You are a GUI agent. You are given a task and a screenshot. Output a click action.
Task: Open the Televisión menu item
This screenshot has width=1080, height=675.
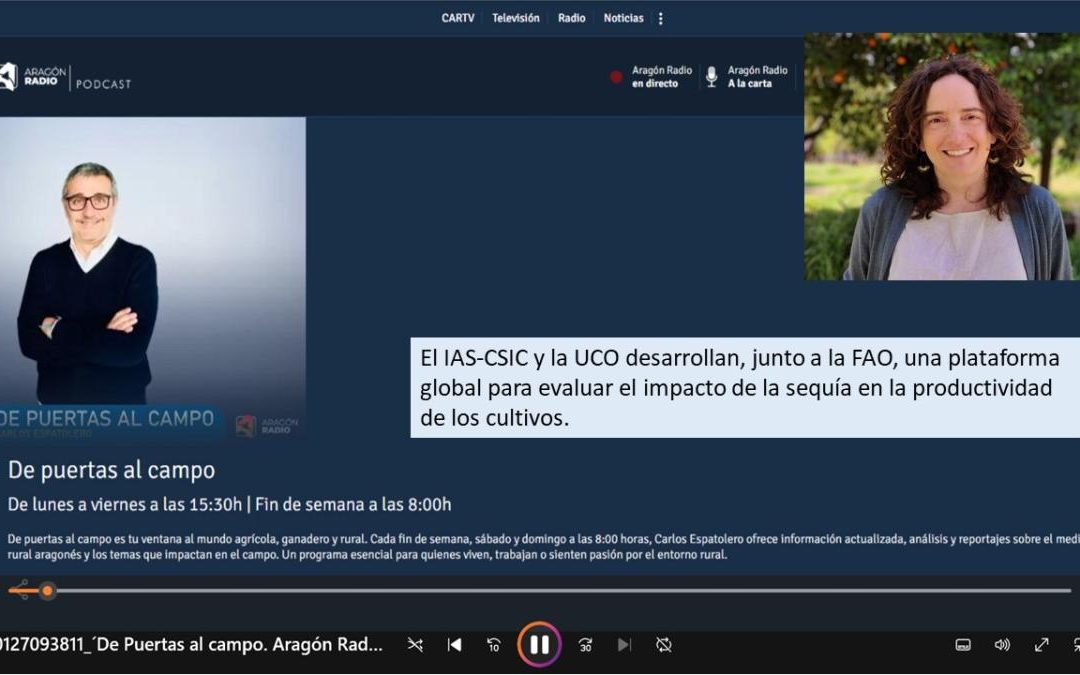click(x=516, y=18)
